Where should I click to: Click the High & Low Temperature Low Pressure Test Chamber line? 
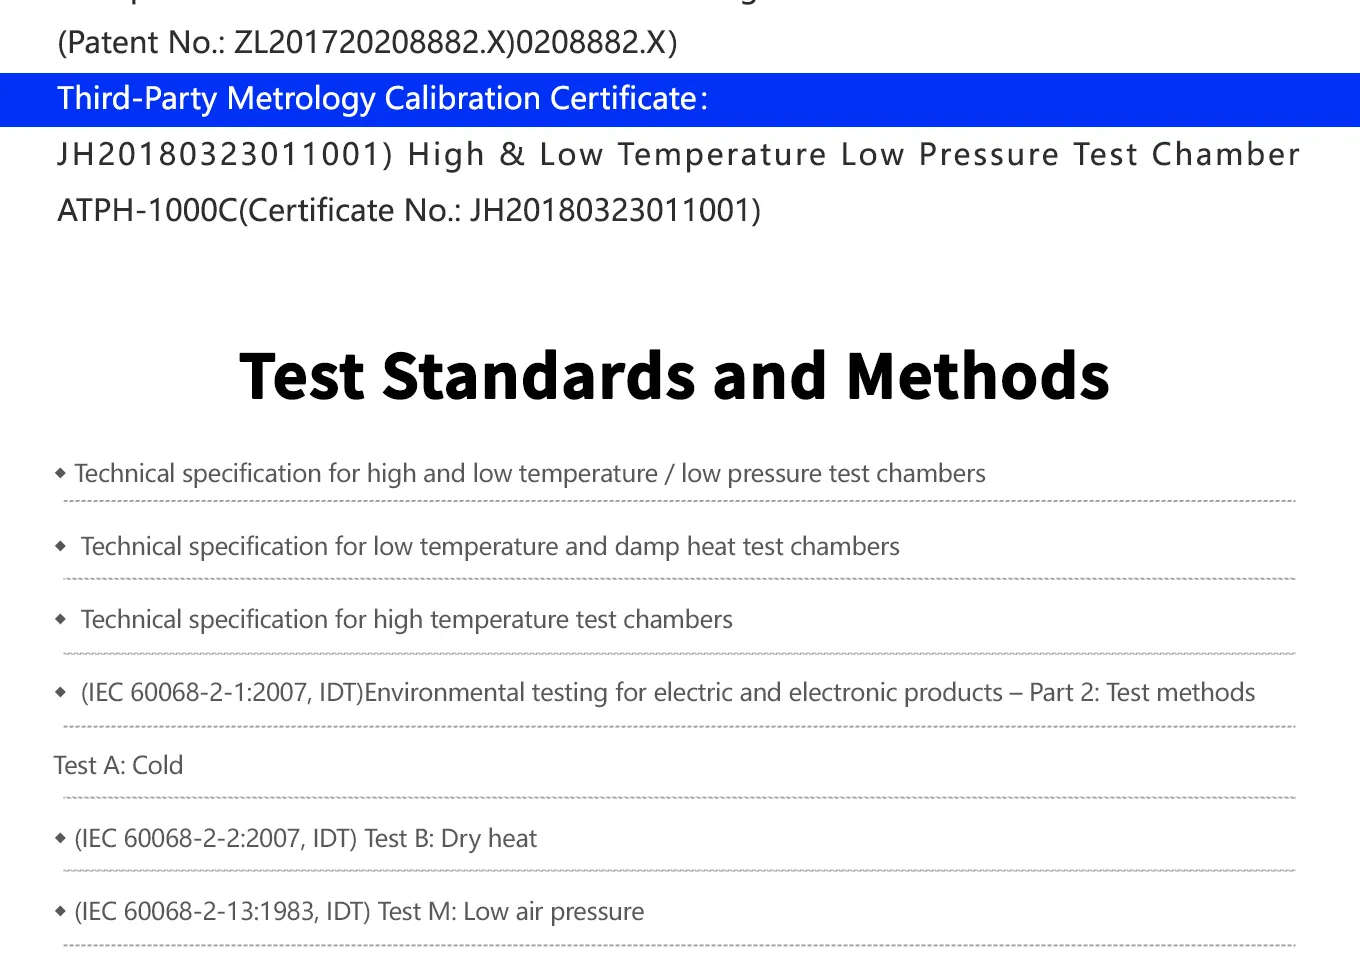click(678, 155)
